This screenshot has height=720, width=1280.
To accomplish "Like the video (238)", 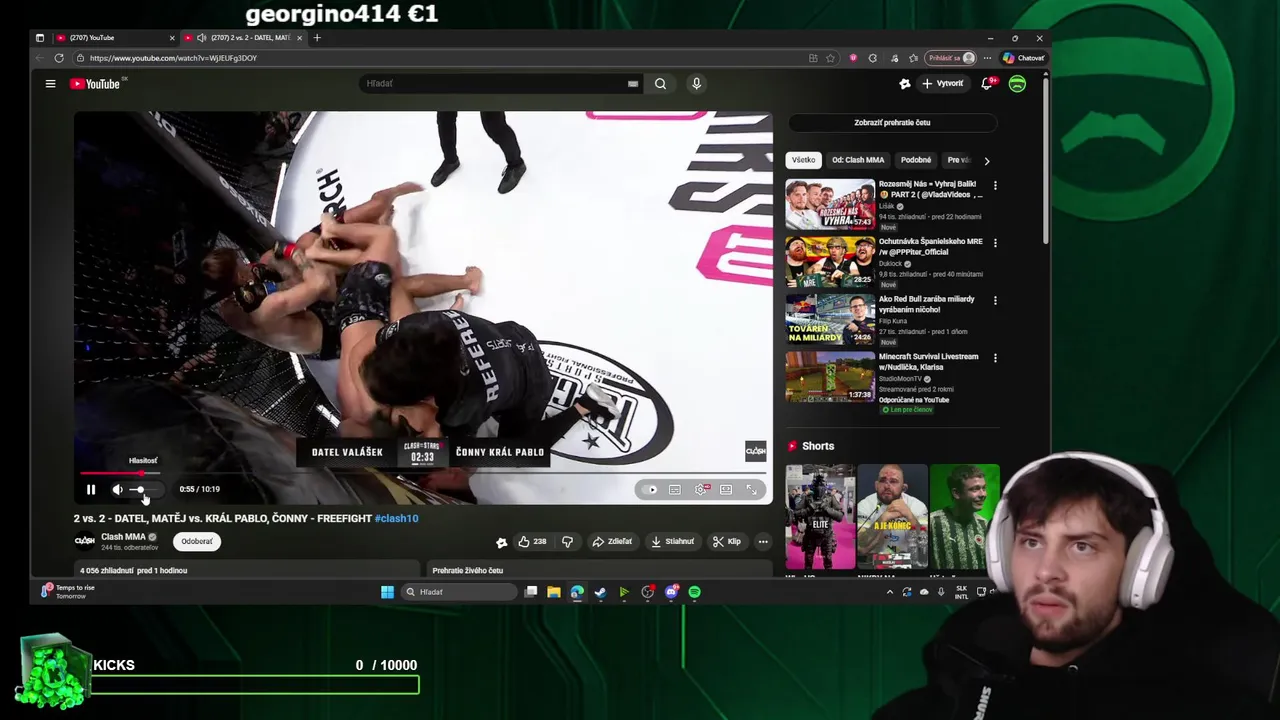I will click(532, 542).
